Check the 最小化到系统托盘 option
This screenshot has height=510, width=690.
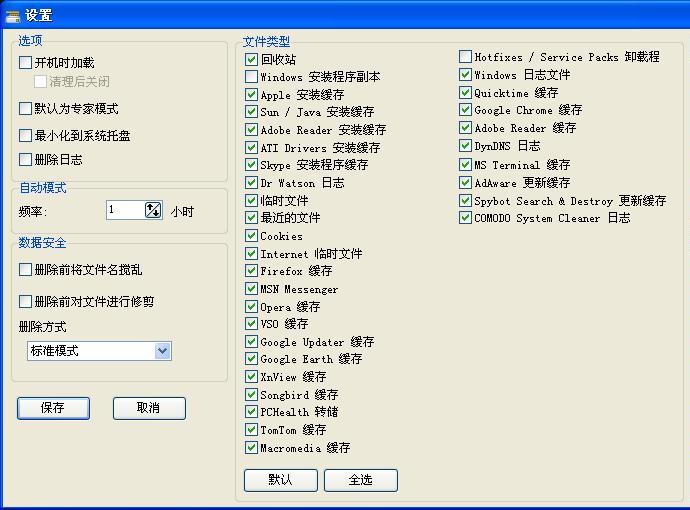26,135
